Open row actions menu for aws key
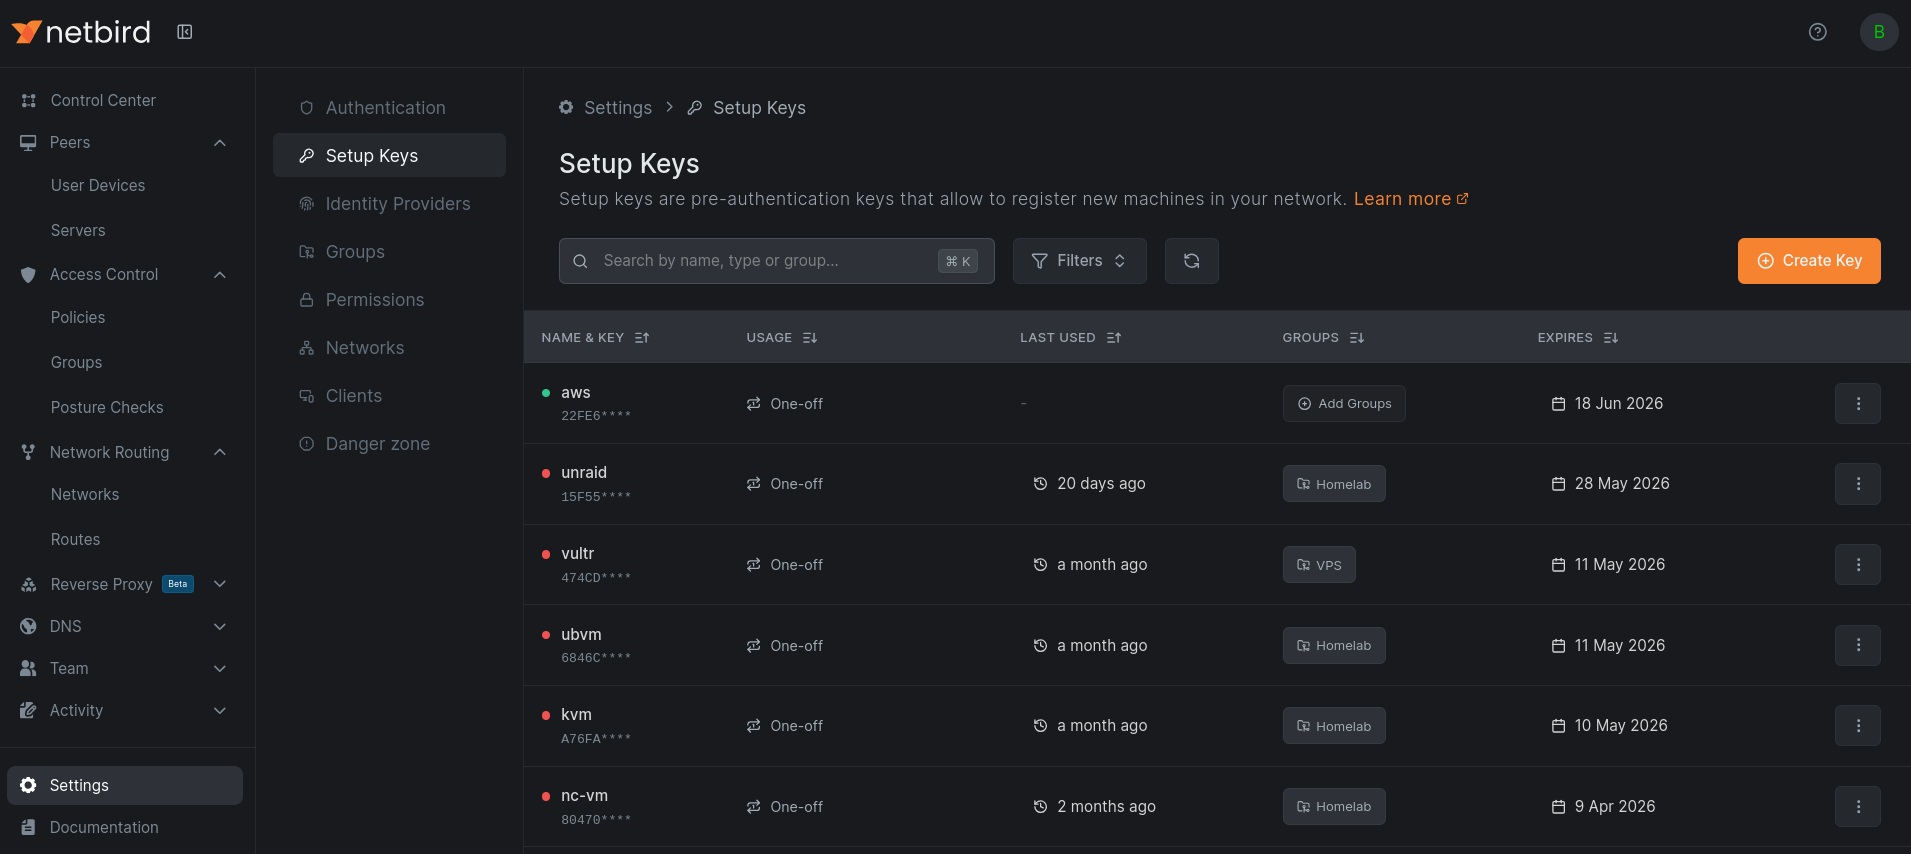Screen dimensions: 1911x854 coord(1858,404)
